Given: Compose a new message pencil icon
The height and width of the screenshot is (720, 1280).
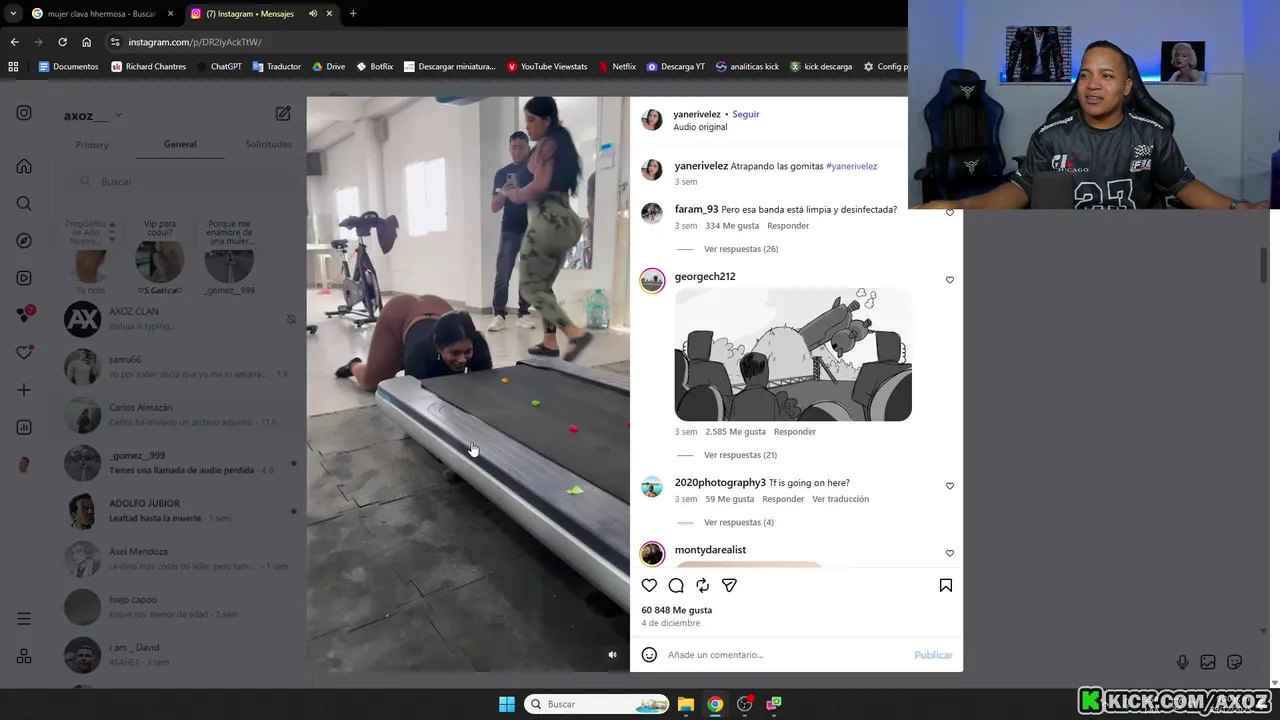Looking at the screenshot, I should pos(283,114).
